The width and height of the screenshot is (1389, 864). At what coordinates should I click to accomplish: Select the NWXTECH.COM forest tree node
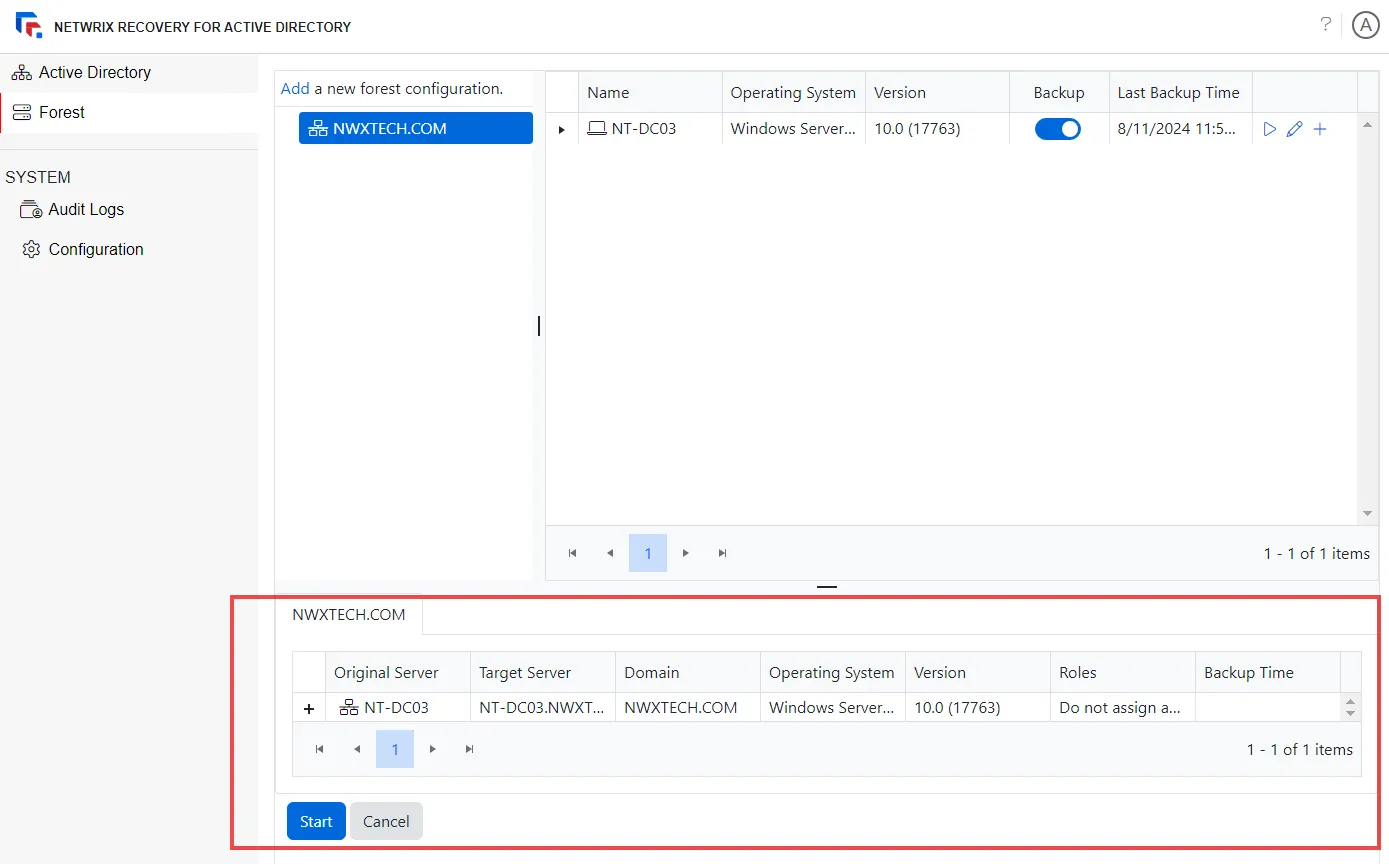click(415, 128)
